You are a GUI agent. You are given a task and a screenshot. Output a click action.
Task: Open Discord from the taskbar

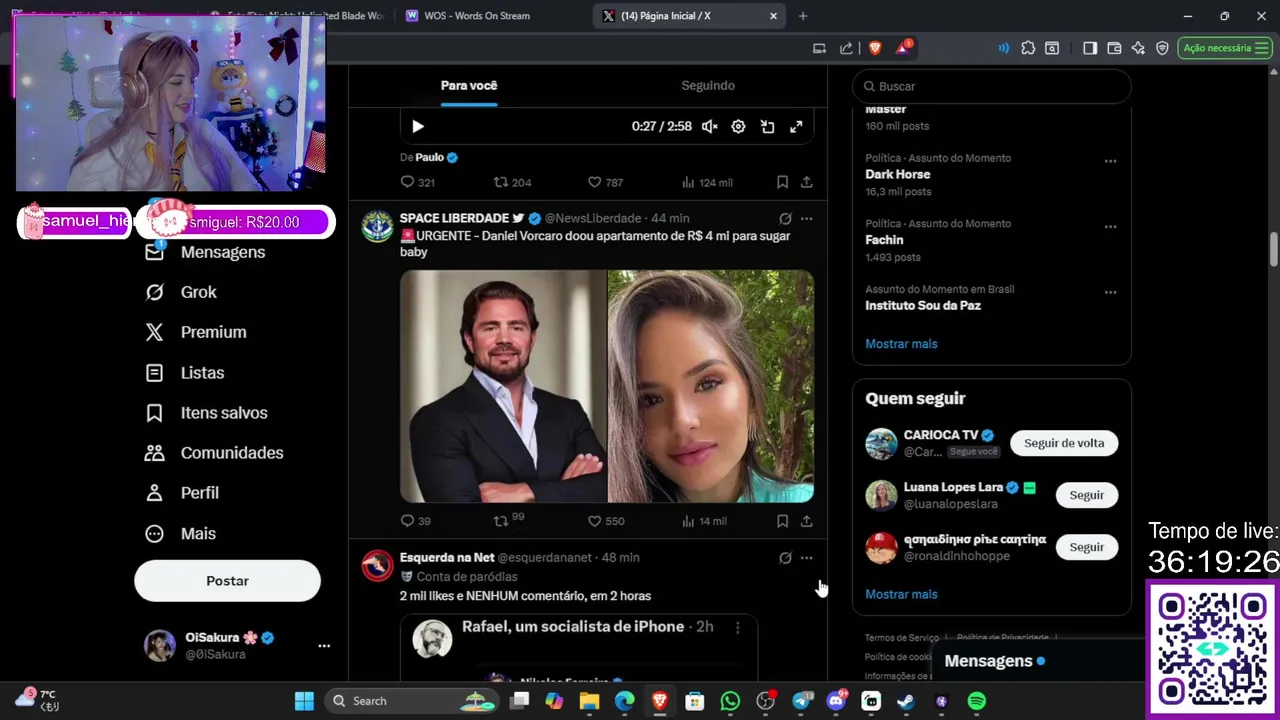point(837,701)
